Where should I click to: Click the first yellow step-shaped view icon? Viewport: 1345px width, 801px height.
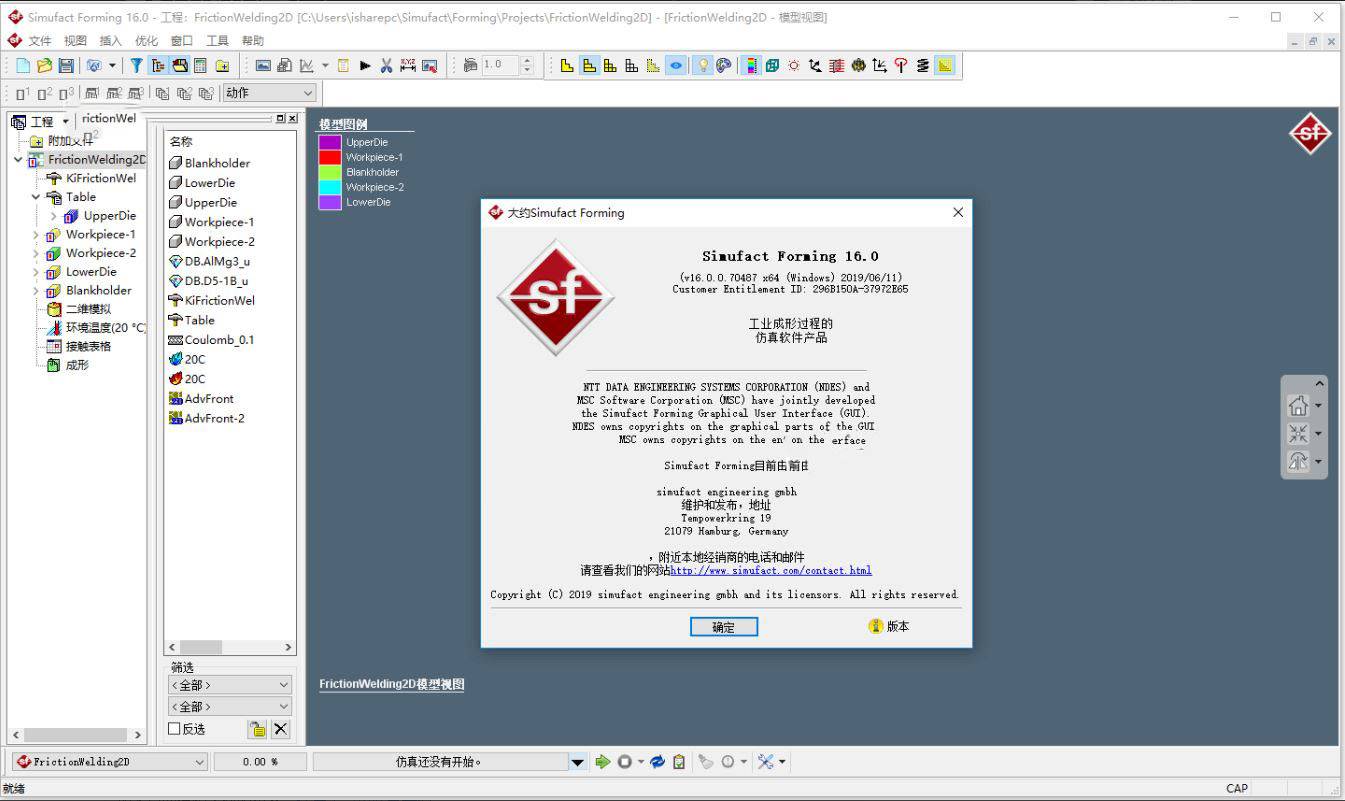pyautogui.click(x=567, y=65)
